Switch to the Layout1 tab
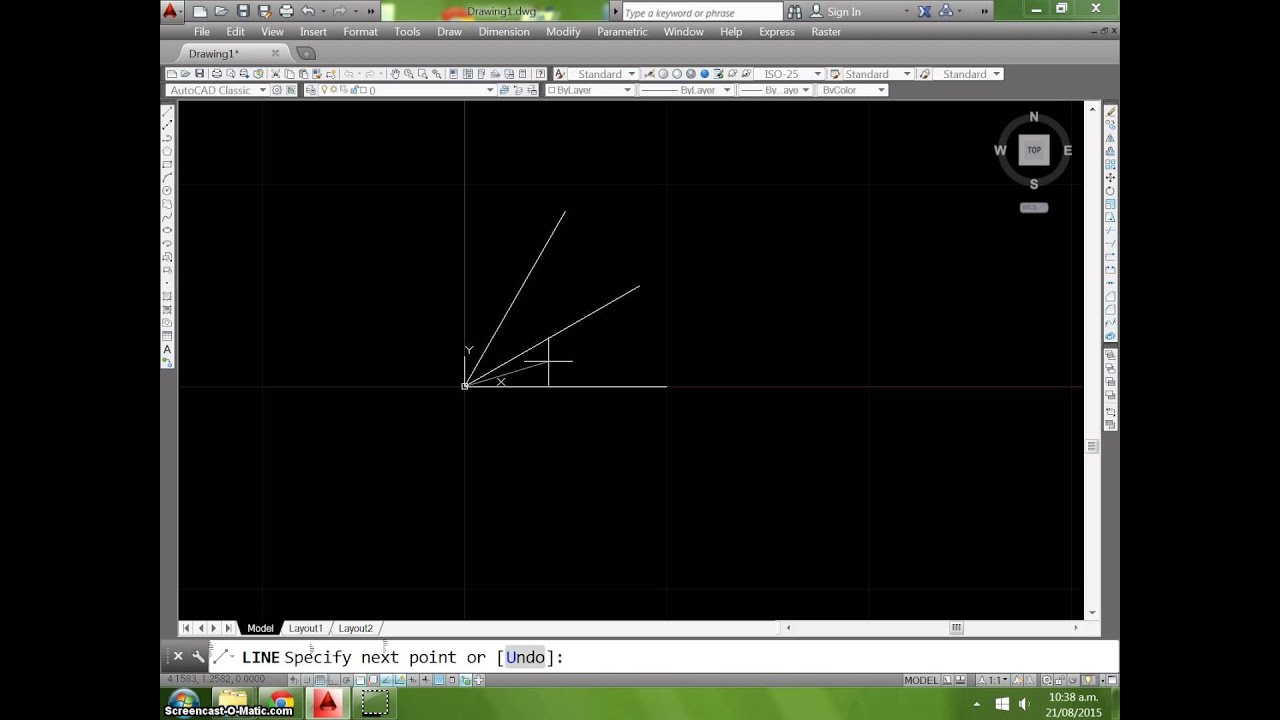 306,628
